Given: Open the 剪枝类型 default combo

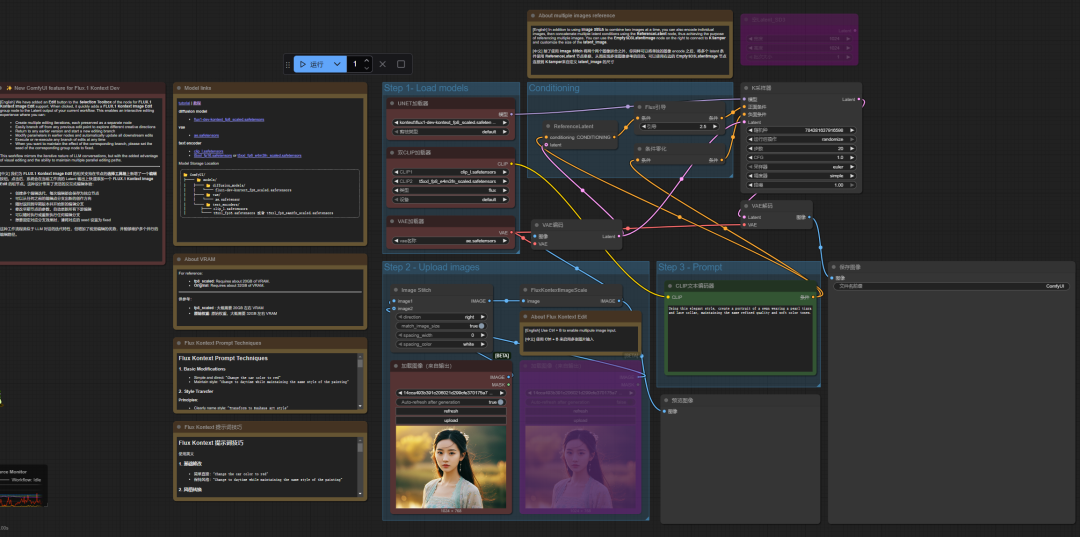Looking at the screenshot, I should click(x=452, y=131).
